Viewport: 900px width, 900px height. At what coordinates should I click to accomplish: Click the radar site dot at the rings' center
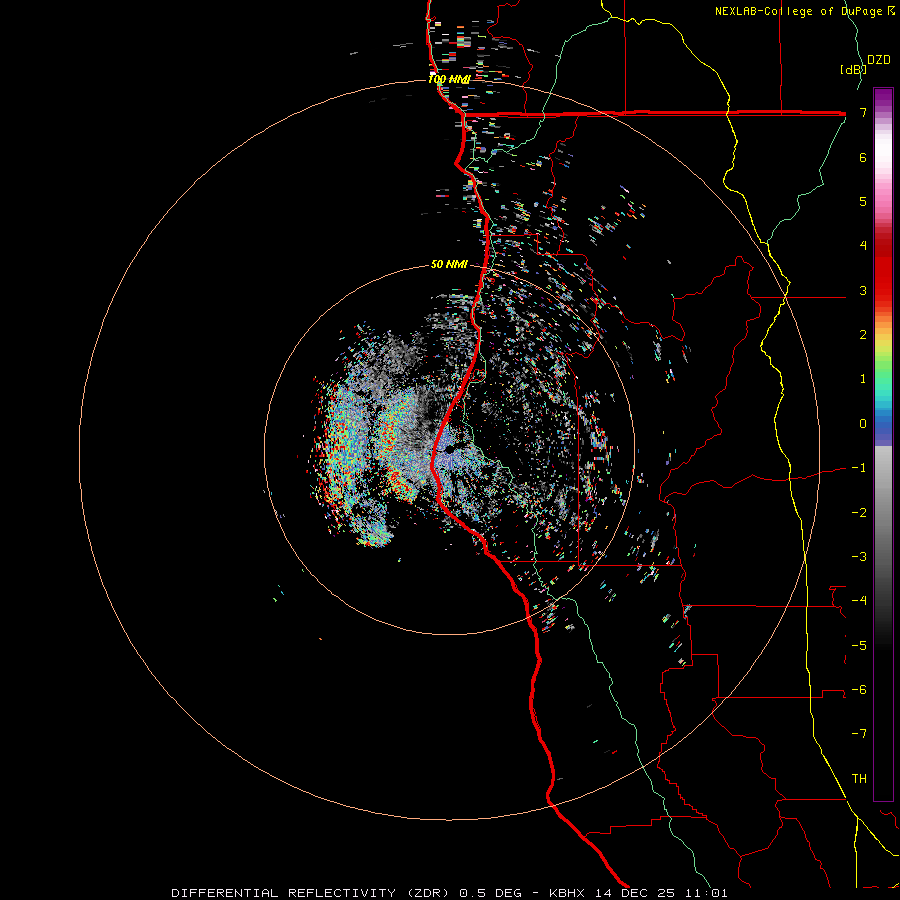point(449,449)
